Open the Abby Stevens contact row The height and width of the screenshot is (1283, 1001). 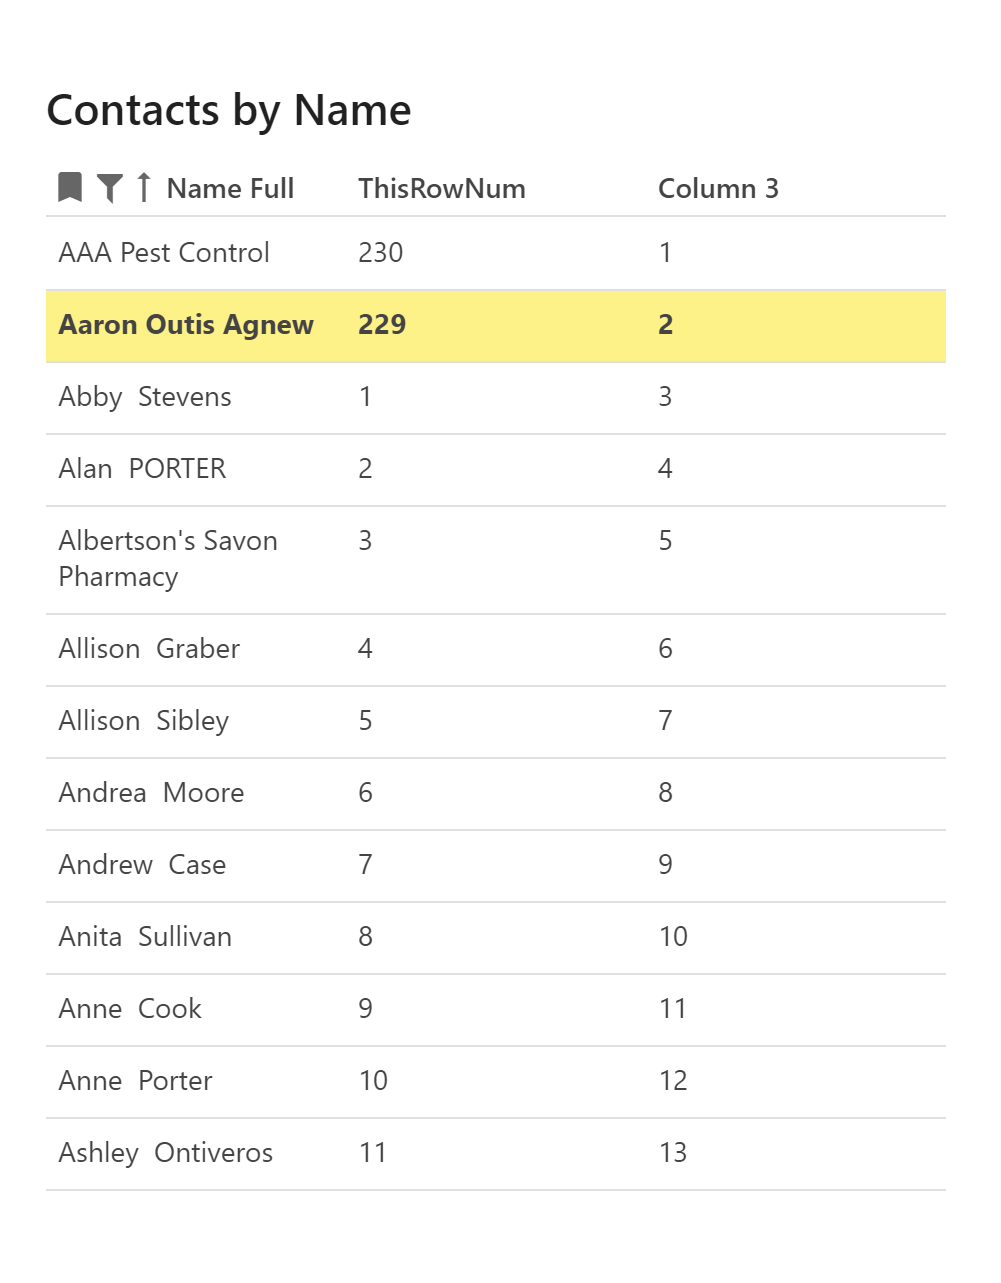pyautogui.click(x=145, y=397)
